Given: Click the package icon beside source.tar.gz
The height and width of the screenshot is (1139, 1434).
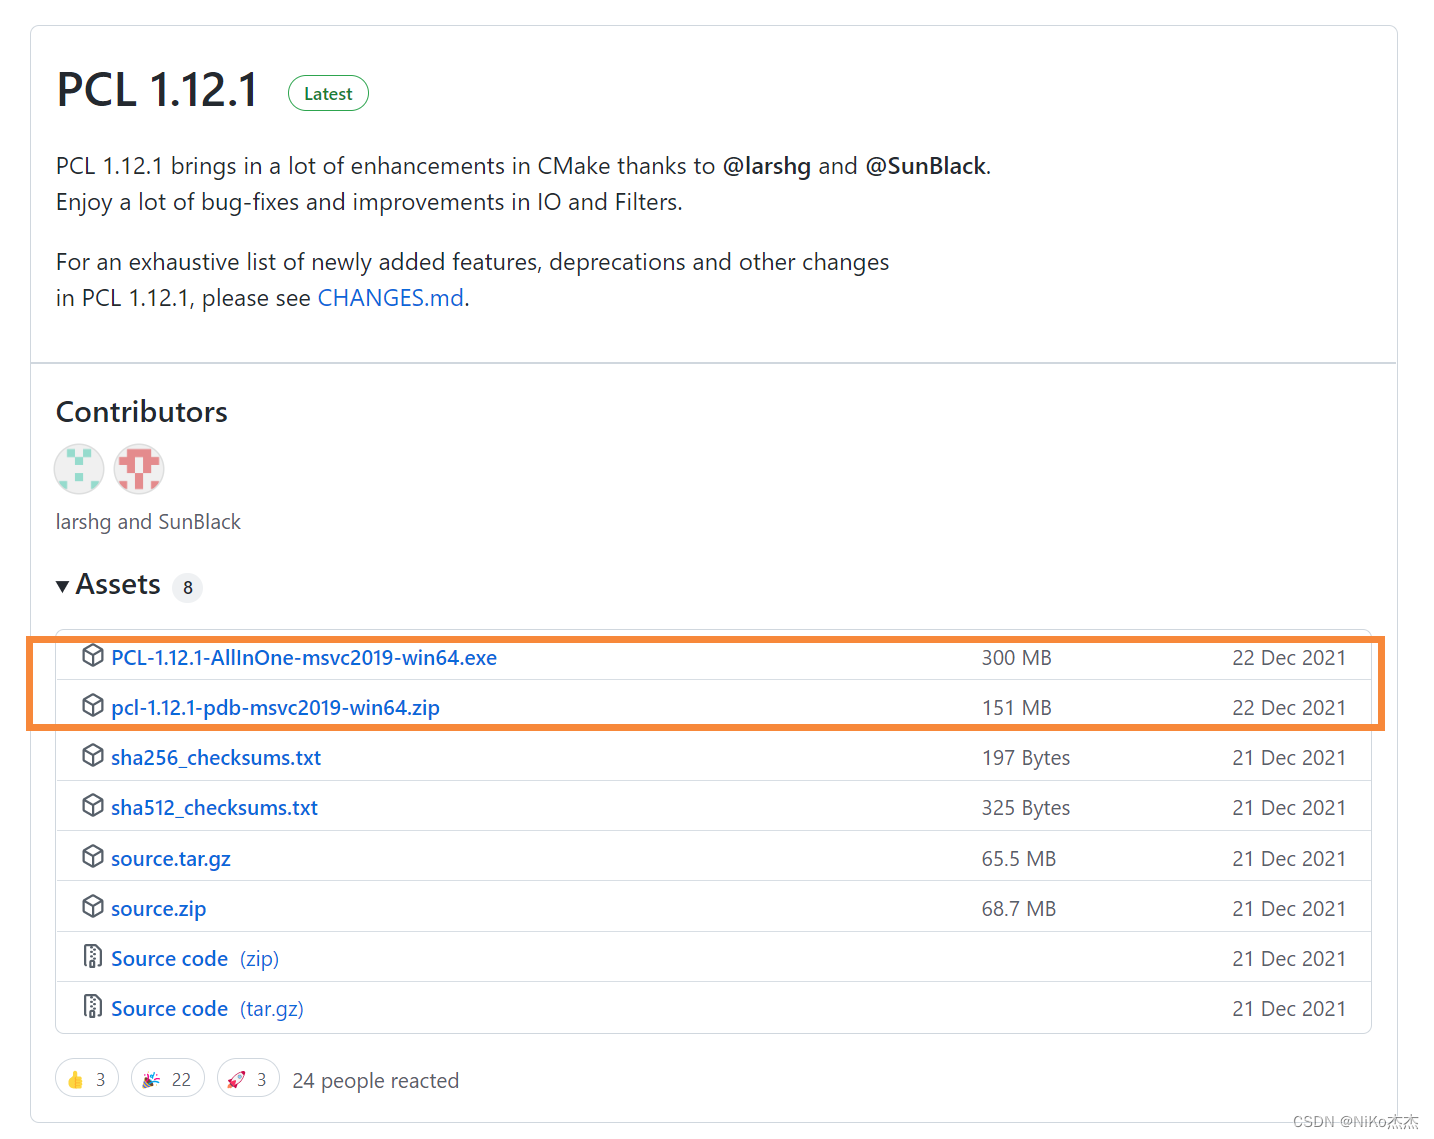Looking at the screenshot, I should coord(92,856).
